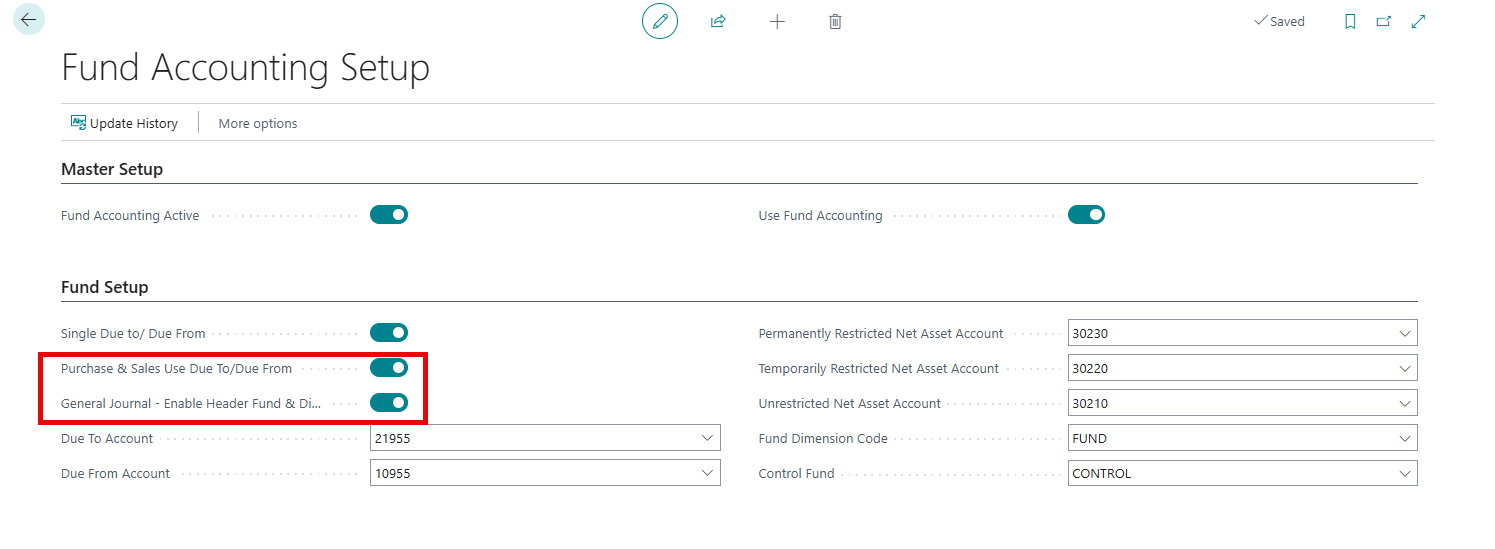Open Fund Dimension Code dropdown arrow
This screenshot has width=1495, height=549.
pos(1405,438)
